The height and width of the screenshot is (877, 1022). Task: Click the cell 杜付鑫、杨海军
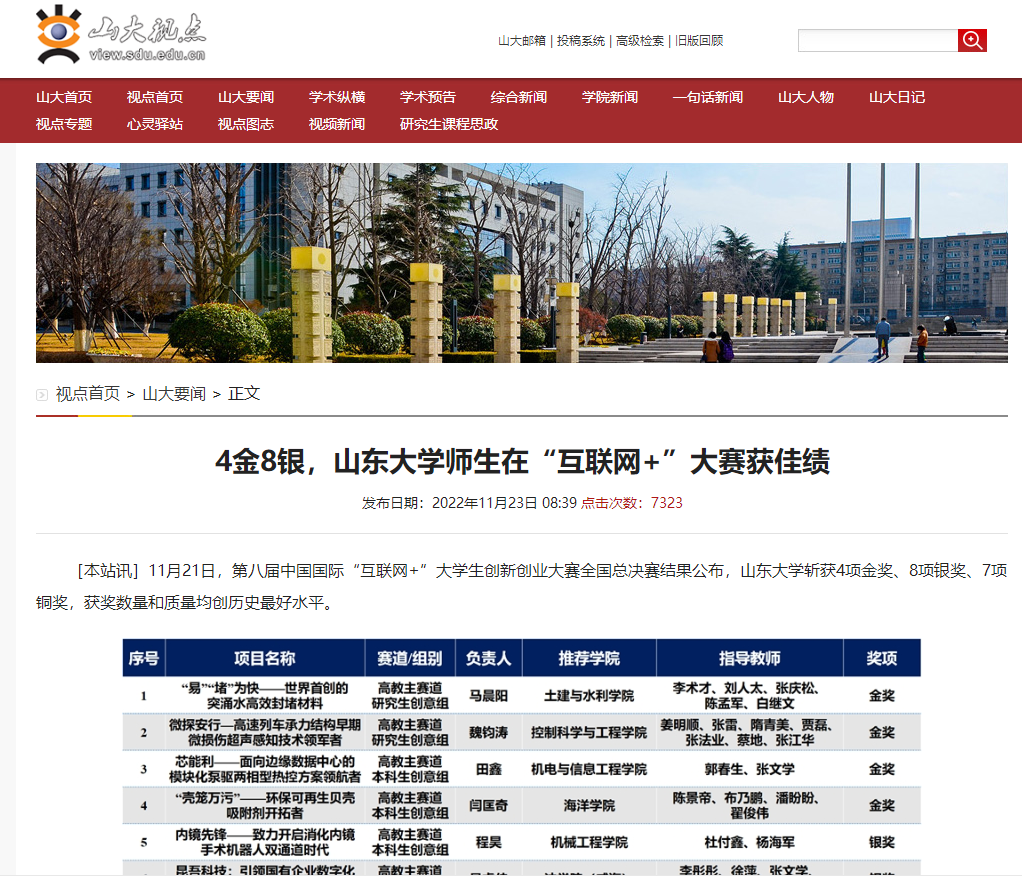[x=750, y=842]
